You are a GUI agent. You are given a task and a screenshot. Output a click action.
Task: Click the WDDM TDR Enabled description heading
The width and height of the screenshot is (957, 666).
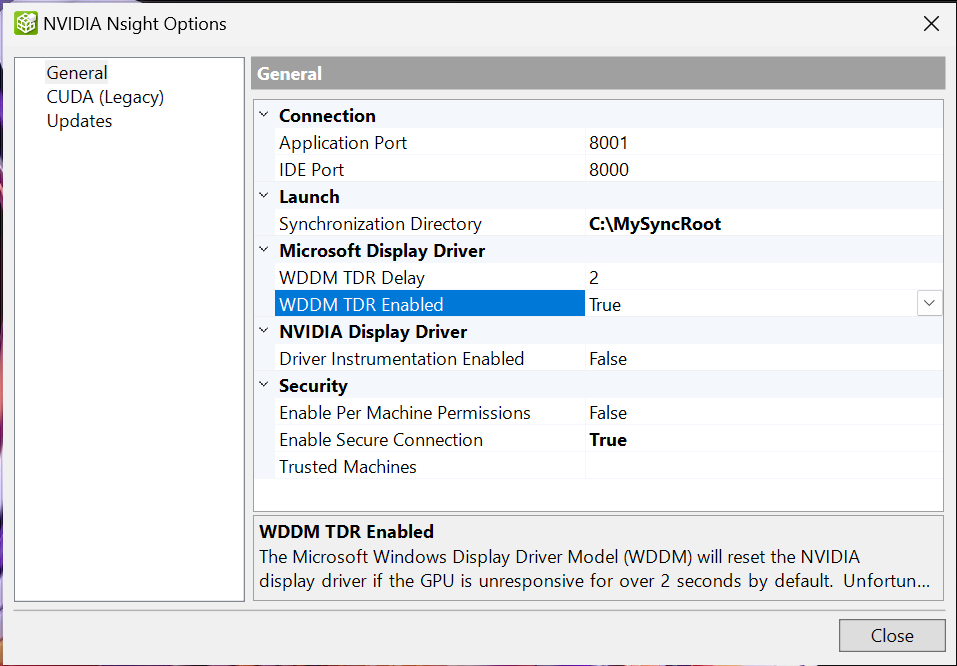[346, 531]
